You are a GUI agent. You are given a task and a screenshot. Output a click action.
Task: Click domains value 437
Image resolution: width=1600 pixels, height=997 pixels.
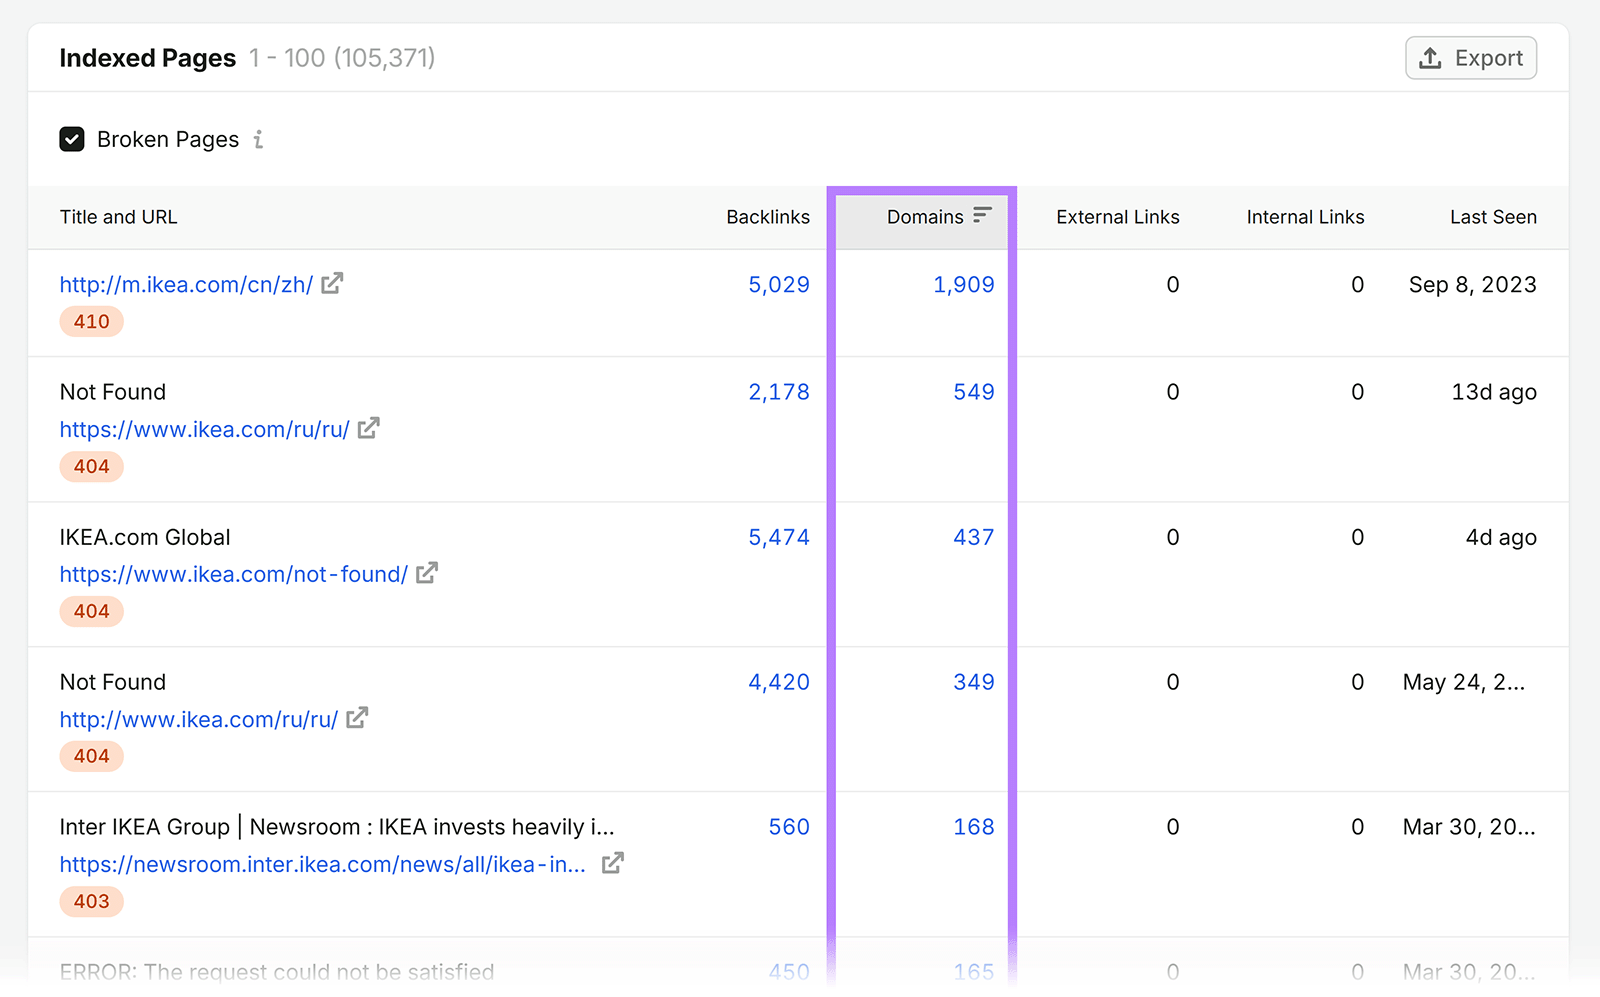pyautogui.click(x=974, y=537)
